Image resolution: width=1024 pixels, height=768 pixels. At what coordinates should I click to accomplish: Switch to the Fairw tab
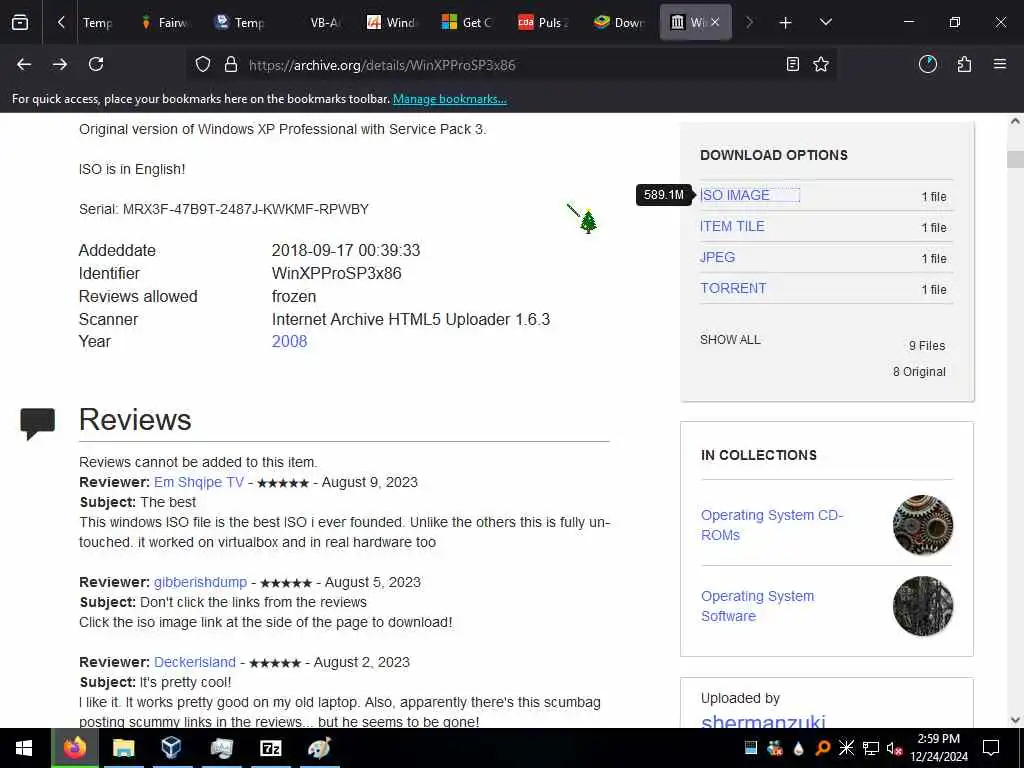tap(166, 23)
